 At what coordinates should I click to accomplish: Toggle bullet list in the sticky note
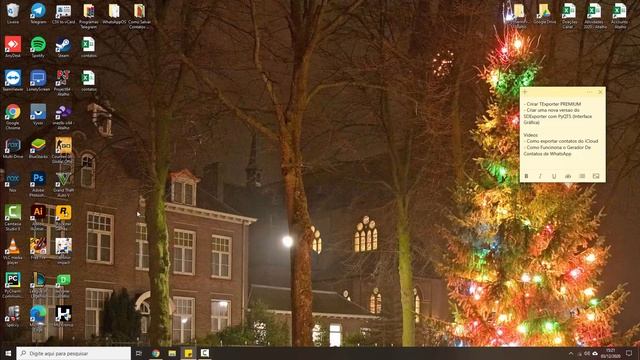click(582, 176)
